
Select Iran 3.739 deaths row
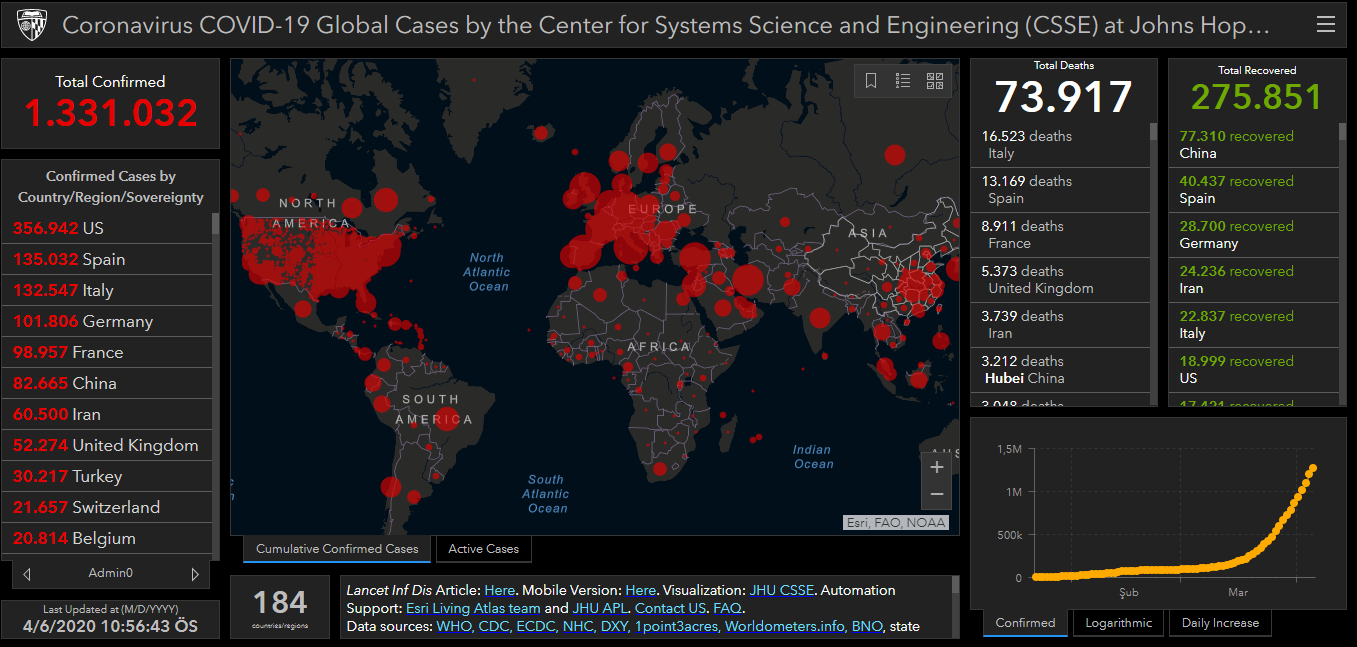pyautogui.click(x=1060, y=325)
